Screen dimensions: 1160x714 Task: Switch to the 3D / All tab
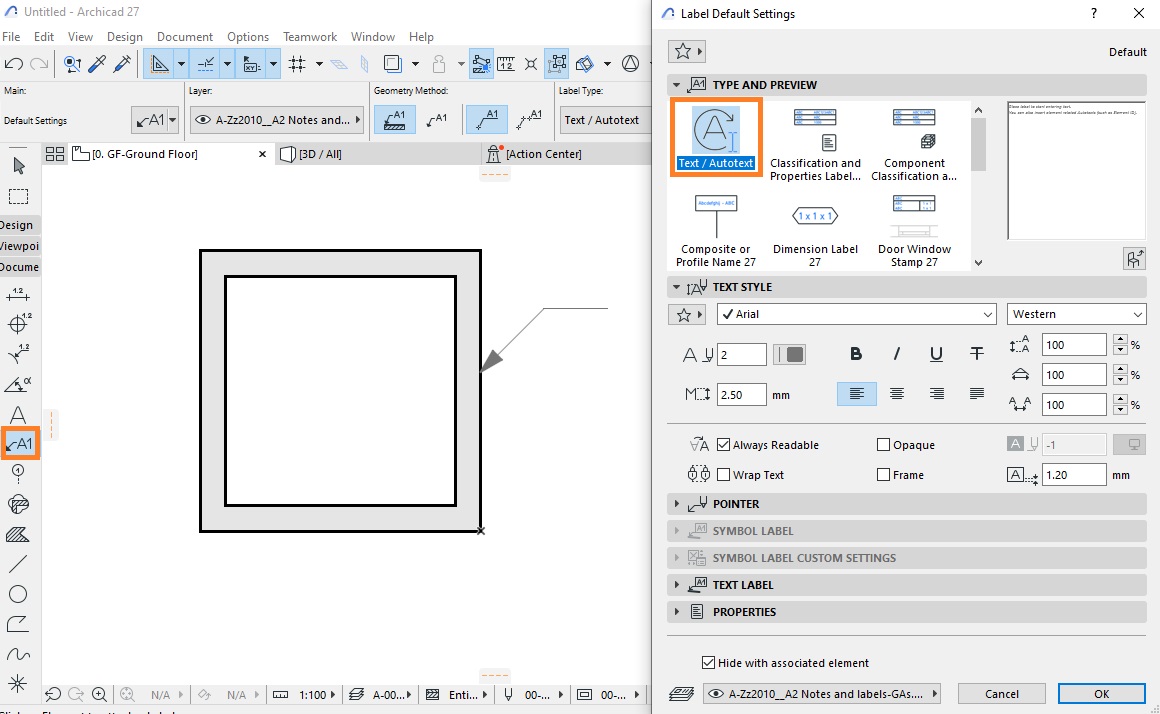(x=320, y=154)
